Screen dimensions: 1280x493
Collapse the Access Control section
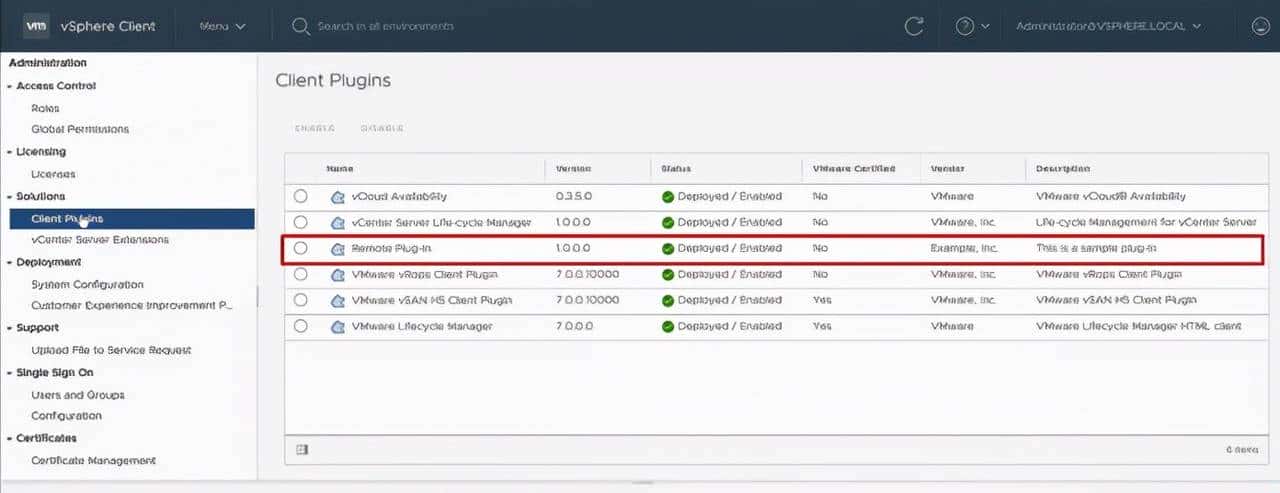(9, 87)
